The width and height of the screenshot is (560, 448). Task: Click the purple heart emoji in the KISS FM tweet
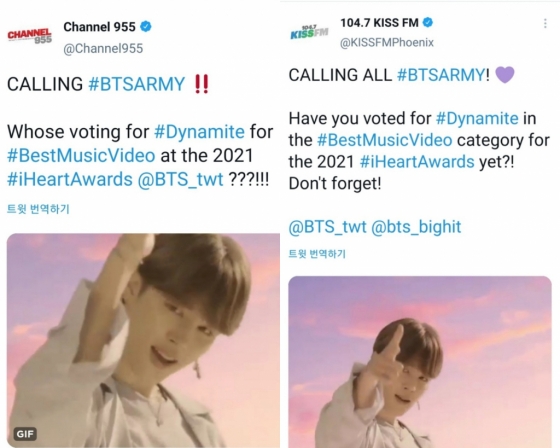(505, 75)
